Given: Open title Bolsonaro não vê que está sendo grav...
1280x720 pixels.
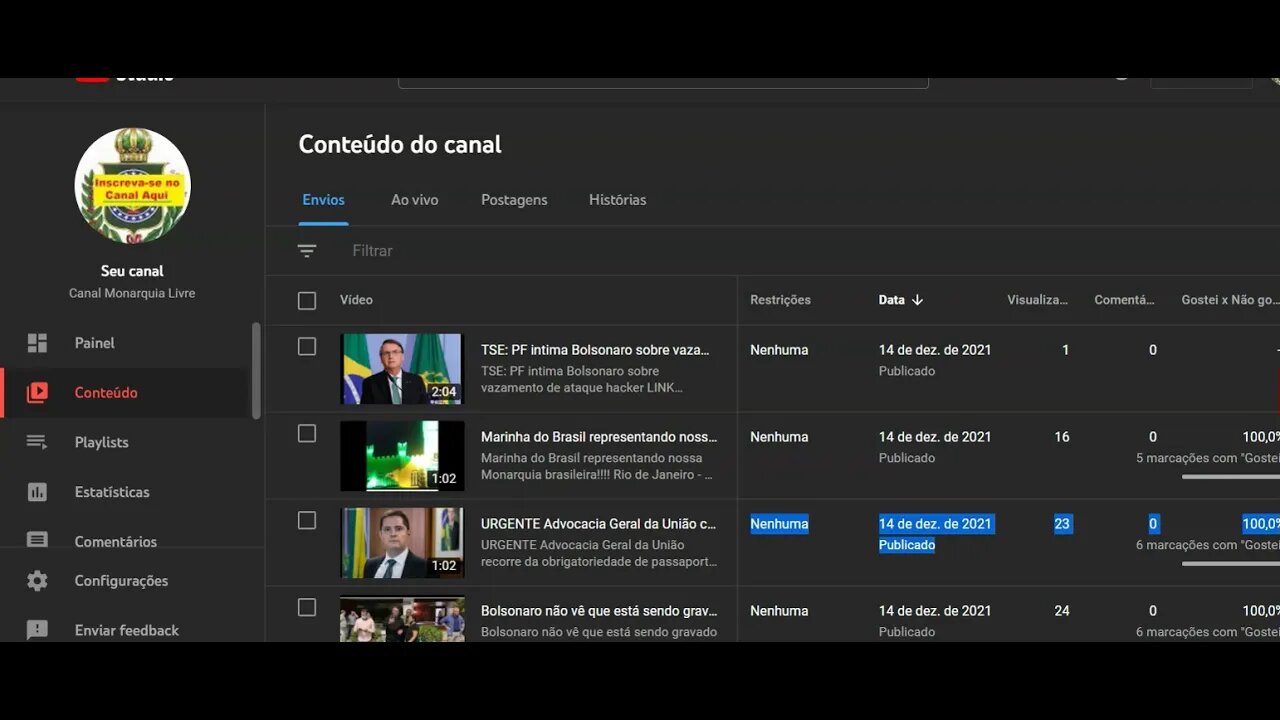Looking at the screenshot, I should (x=599, y=611).
